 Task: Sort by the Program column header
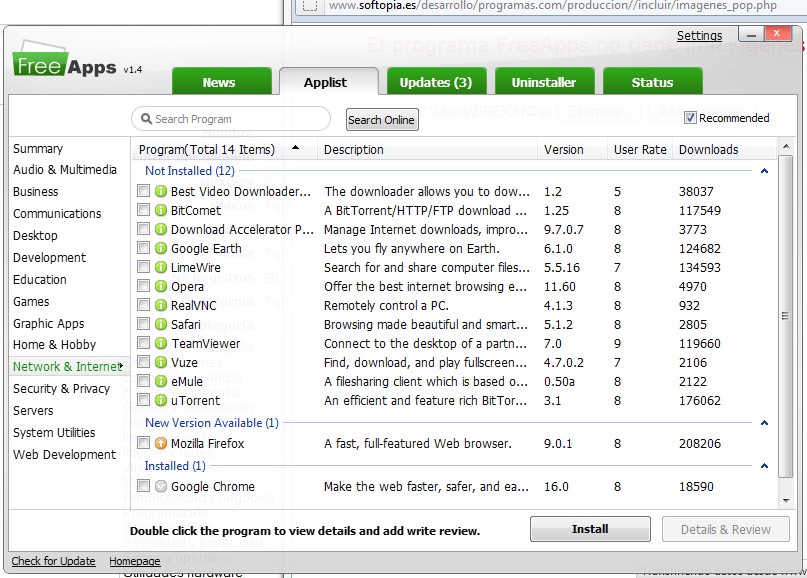click(x=224, y=150)
